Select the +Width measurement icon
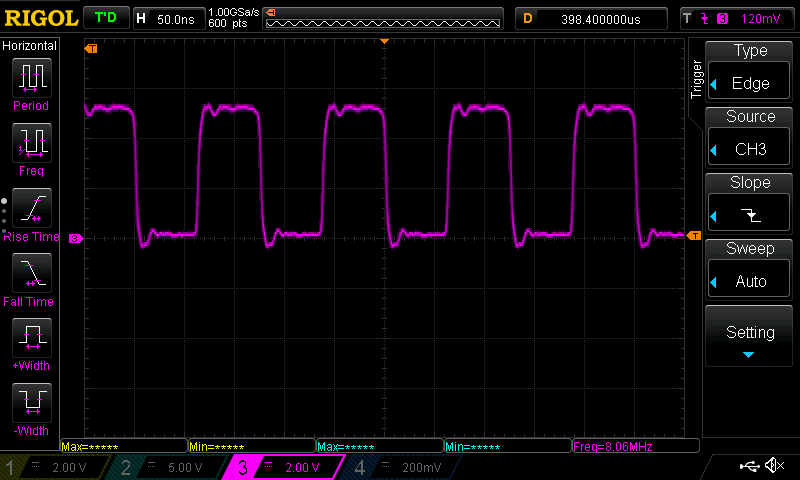 pos(32,337)
